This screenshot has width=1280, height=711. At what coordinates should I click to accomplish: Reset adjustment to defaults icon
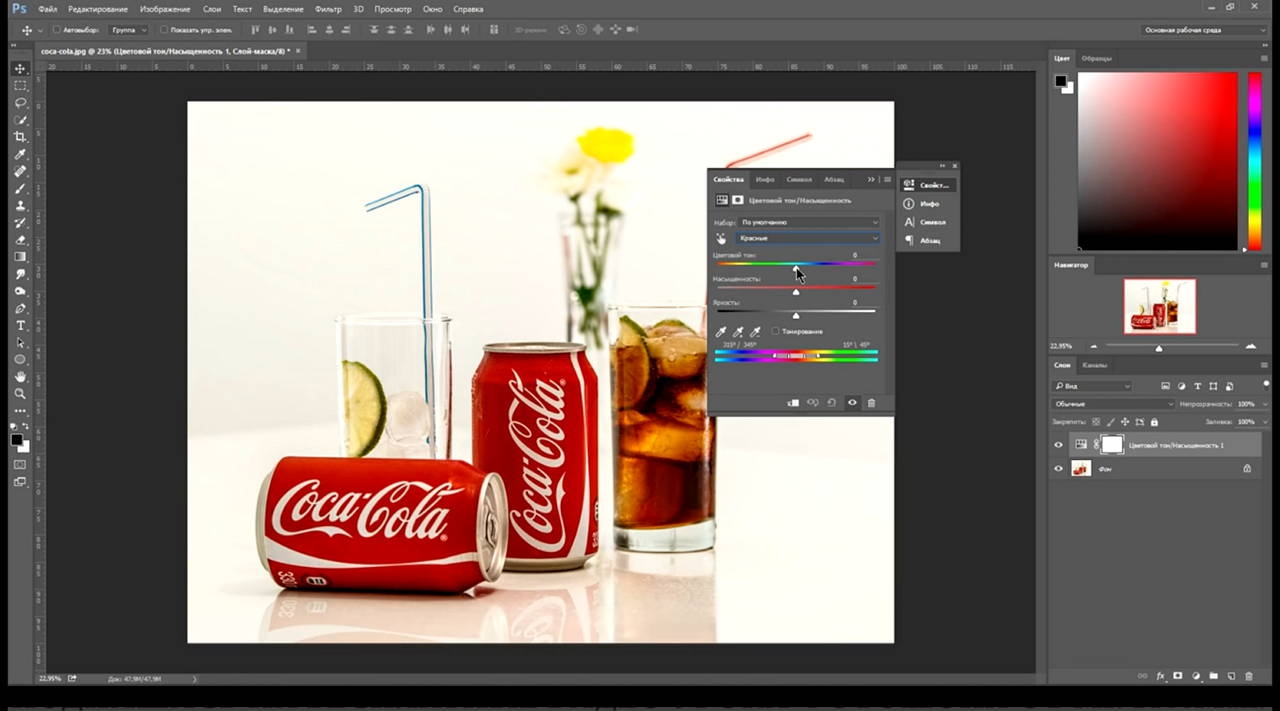[831, 402]
